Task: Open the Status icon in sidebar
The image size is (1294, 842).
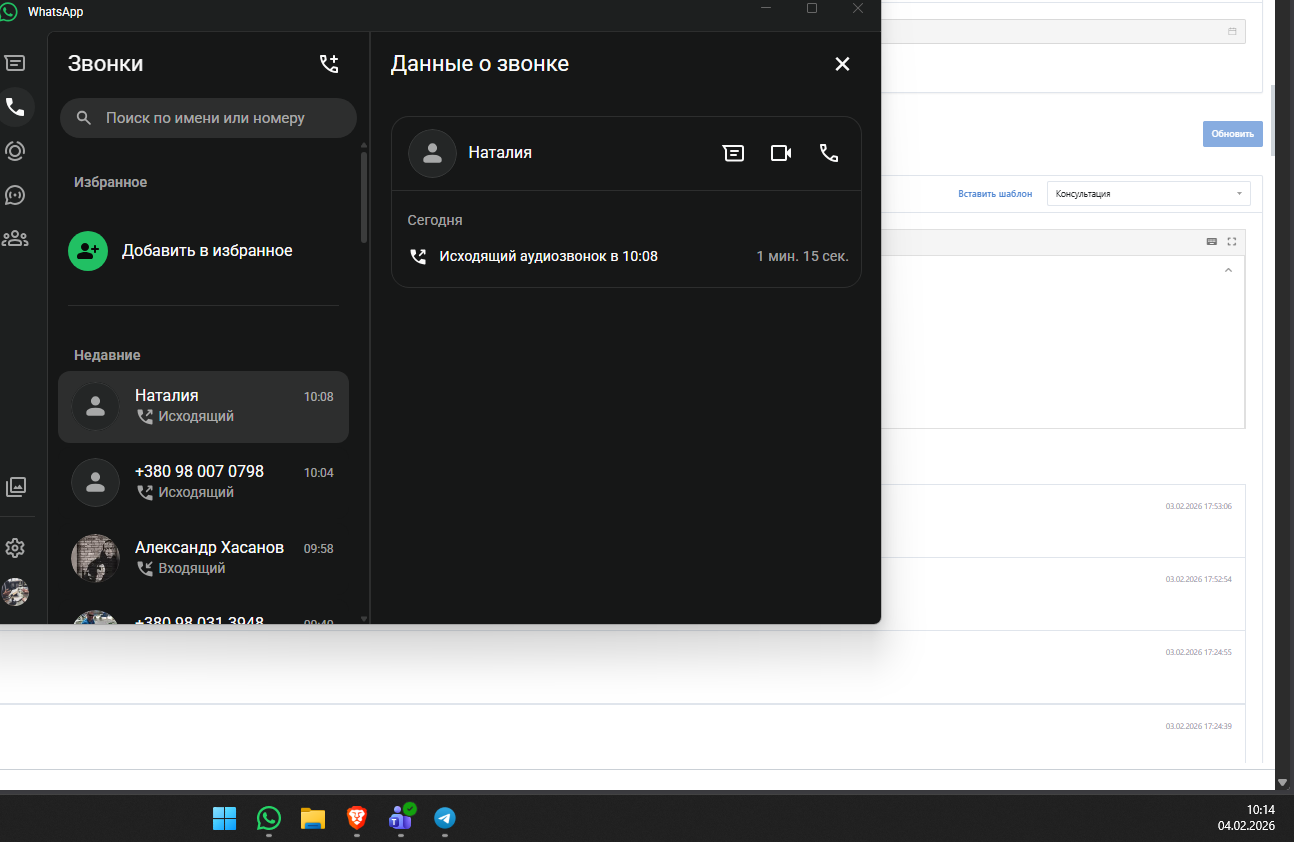Action: coord(15,151)
